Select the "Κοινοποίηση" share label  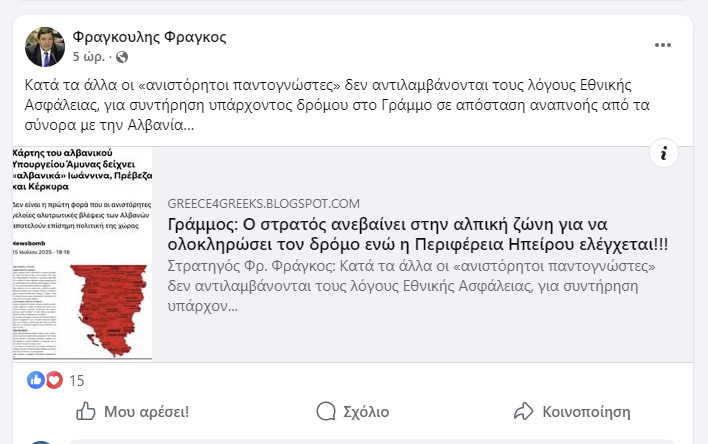[x=586, y=411]
